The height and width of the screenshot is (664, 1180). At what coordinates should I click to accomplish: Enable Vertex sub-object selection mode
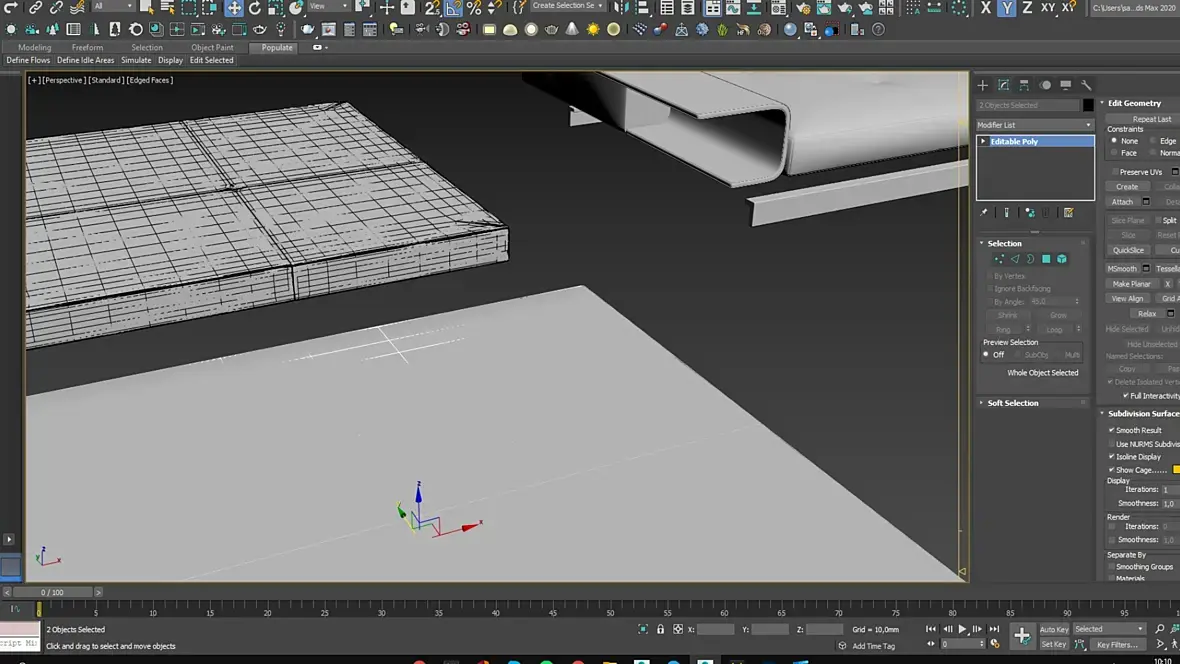tap(998, 259)
